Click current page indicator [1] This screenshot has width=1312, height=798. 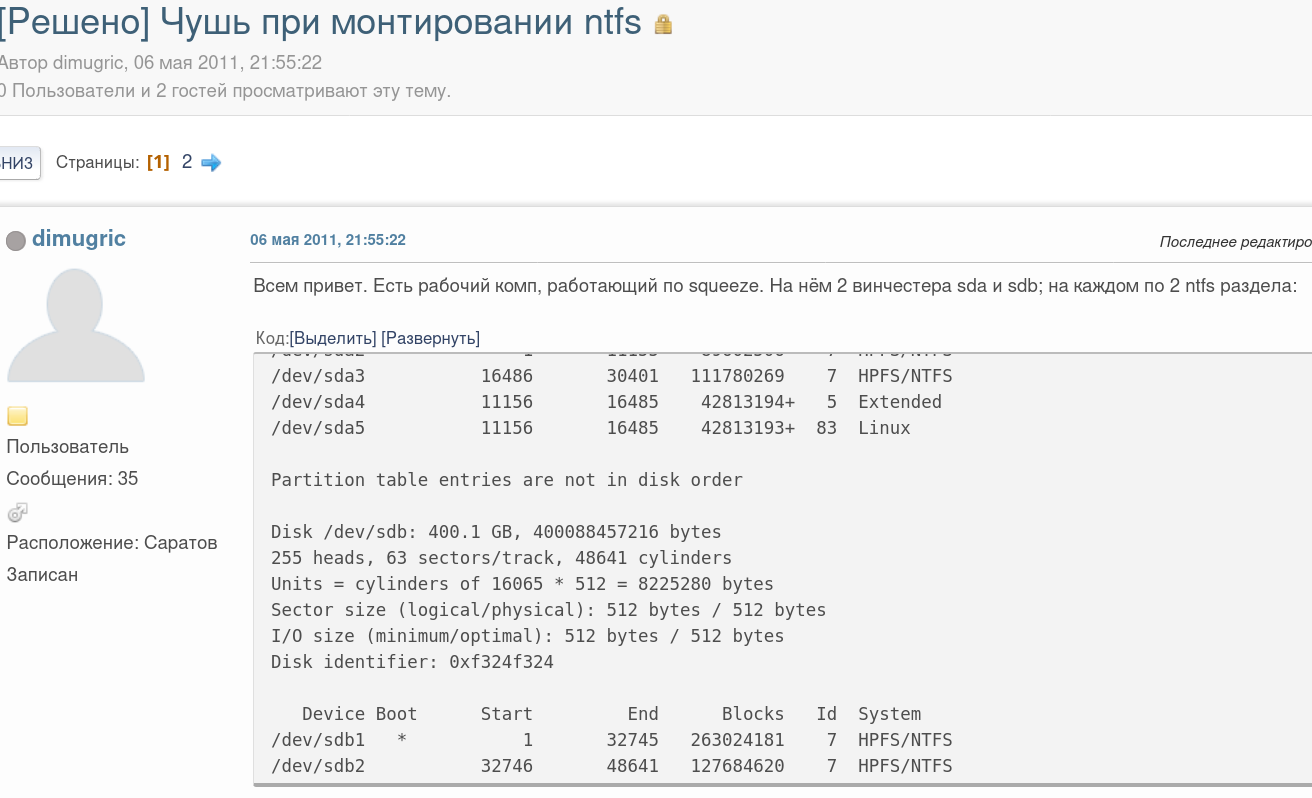158,162
